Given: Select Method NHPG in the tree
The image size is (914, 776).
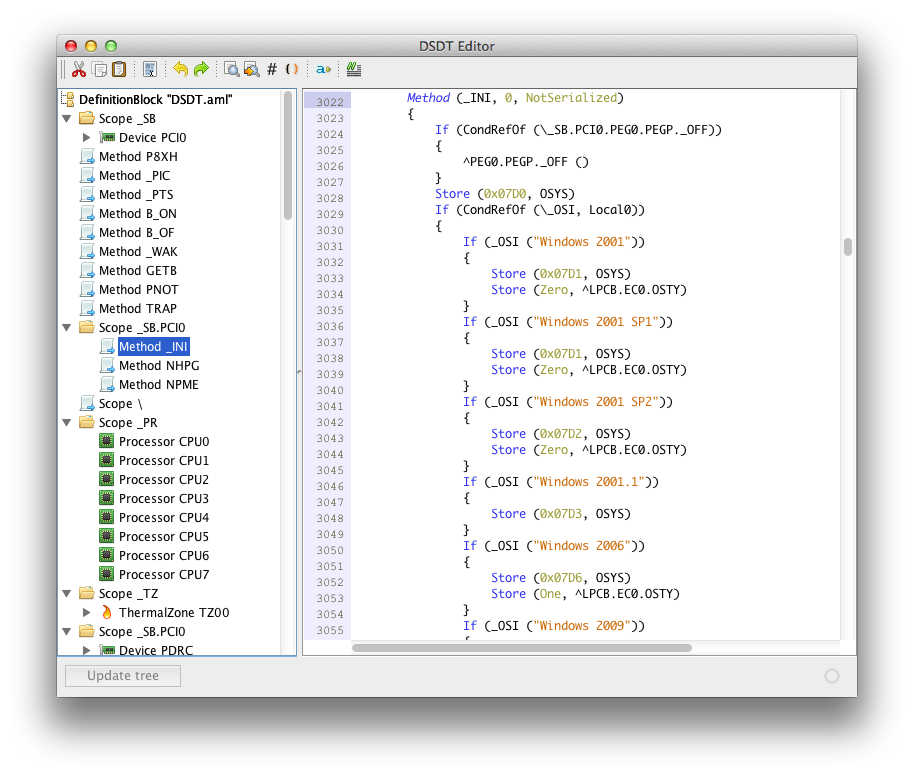Looking at the screenshot, I should (158, 365).
